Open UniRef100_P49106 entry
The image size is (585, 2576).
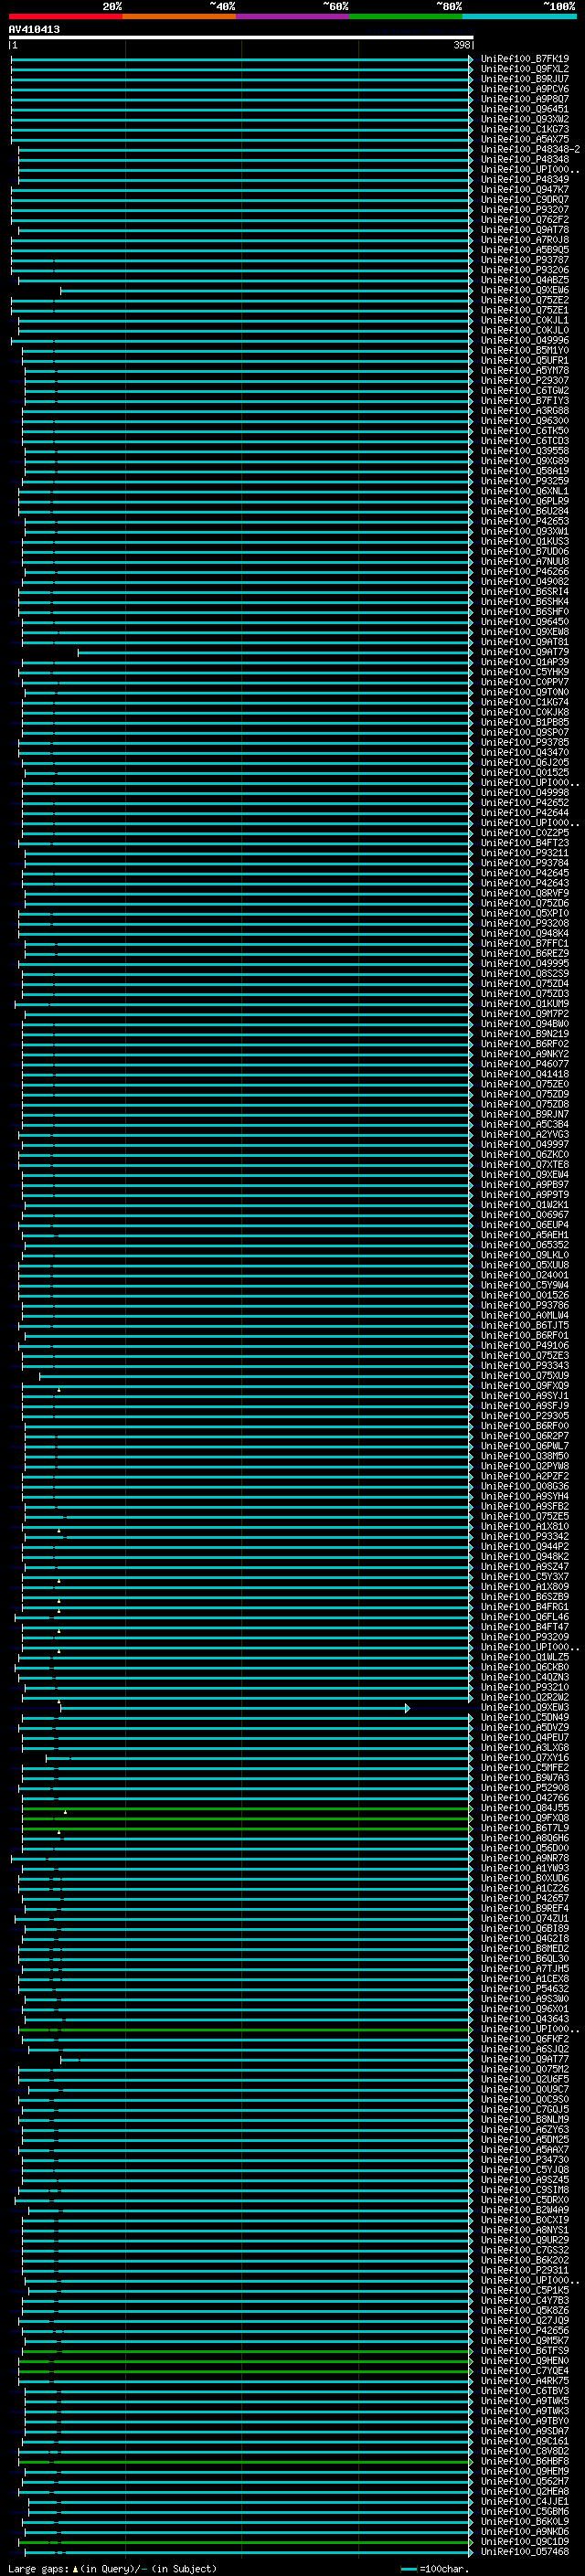tap(525, 1346)
